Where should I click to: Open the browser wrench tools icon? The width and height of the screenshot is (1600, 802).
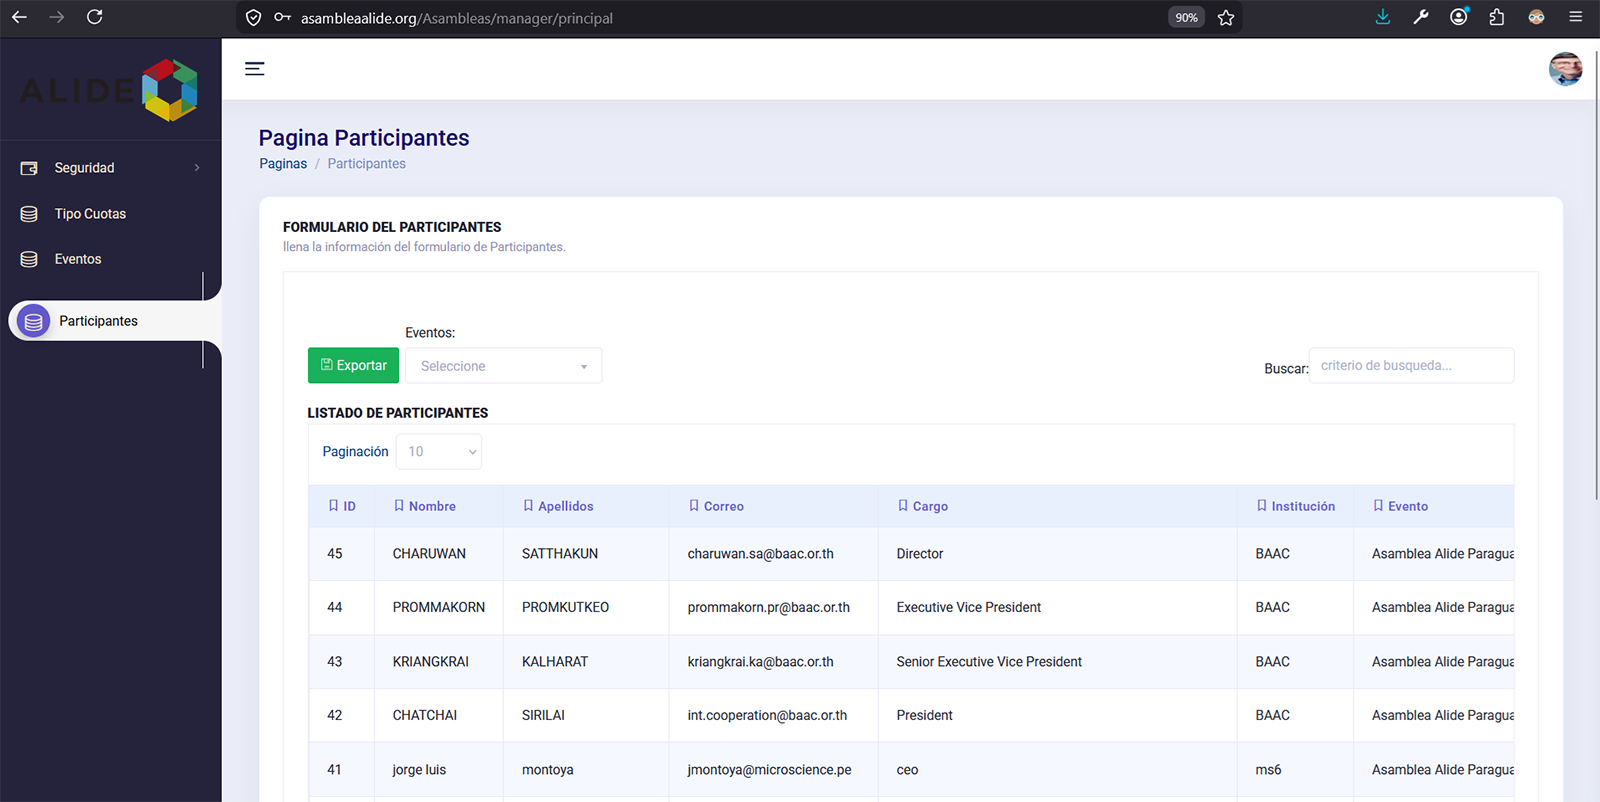[1421, 17]
